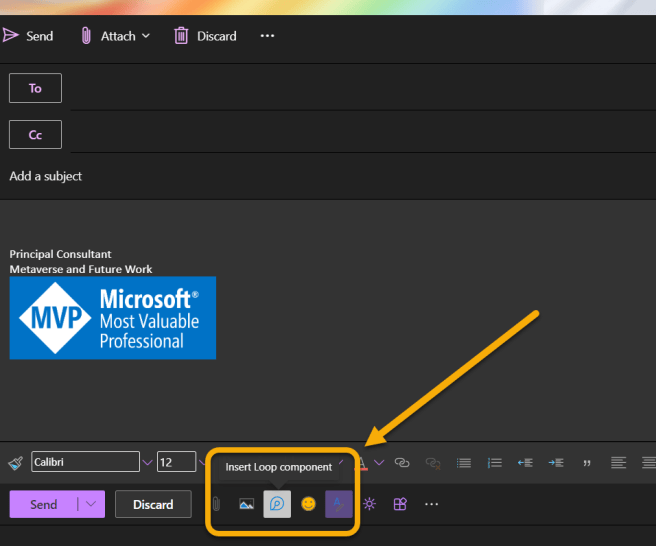Click the sun-shaped light mode icon
Screen dimensions: 656x546
[x=369, y=504]
